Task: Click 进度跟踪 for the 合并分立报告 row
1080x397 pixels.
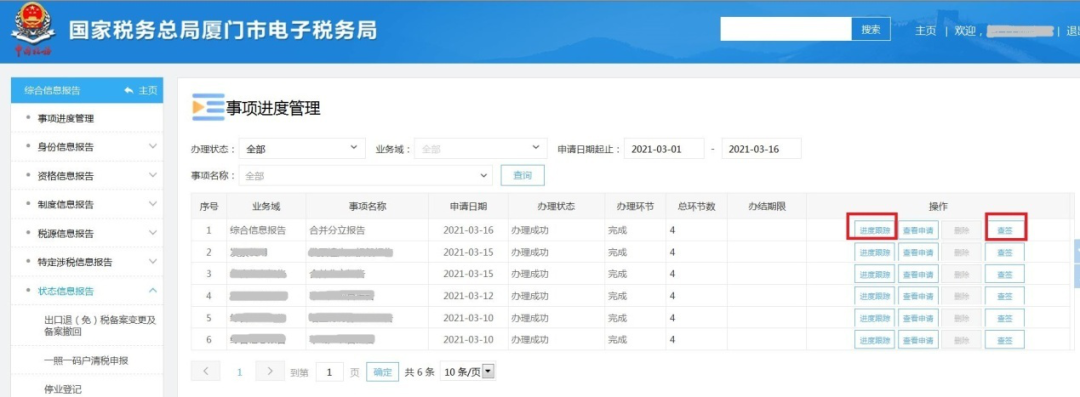Action: coord(875,230)
